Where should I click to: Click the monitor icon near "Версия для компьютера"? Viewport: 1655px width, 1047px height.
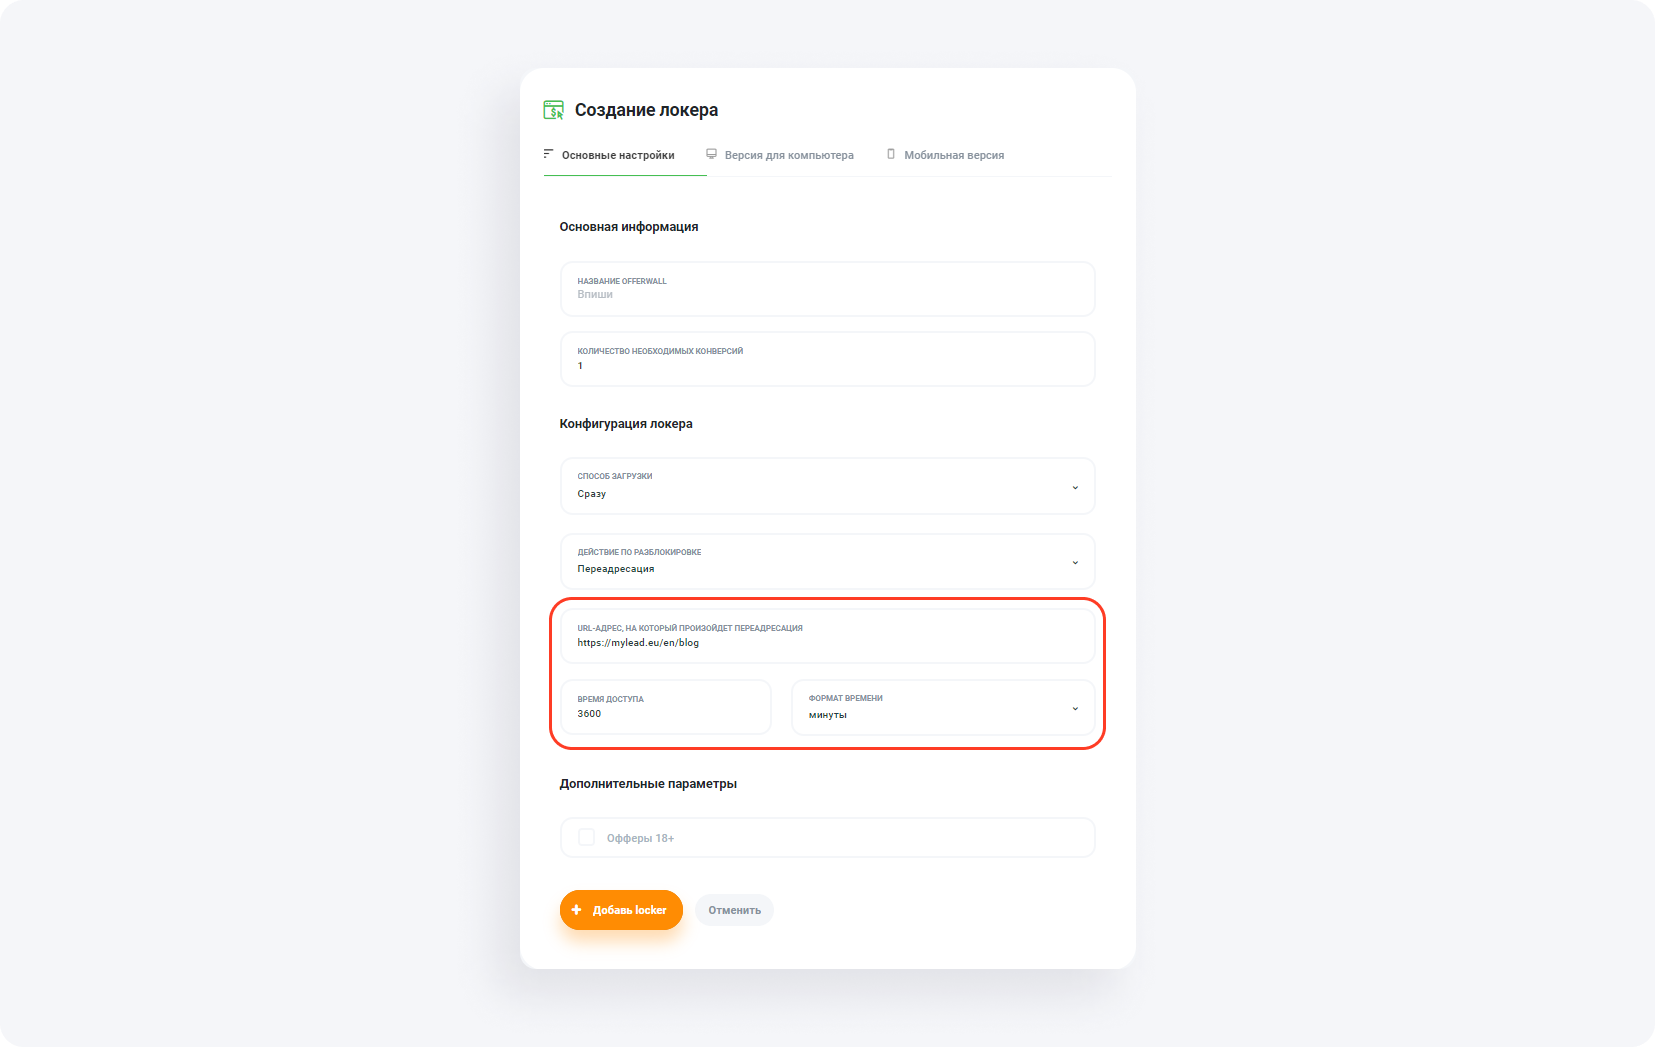[711, 154]
